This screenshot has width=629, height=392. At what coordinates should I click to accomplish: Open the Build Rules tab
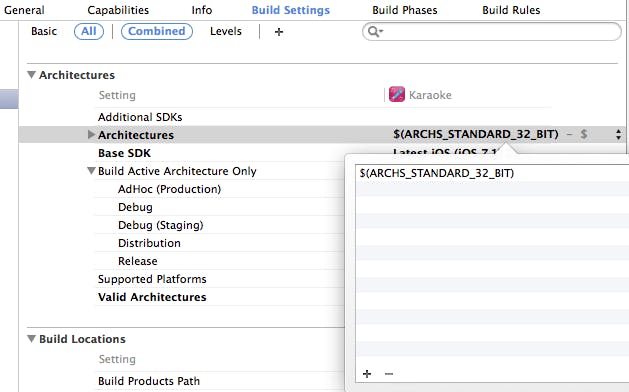511,10
